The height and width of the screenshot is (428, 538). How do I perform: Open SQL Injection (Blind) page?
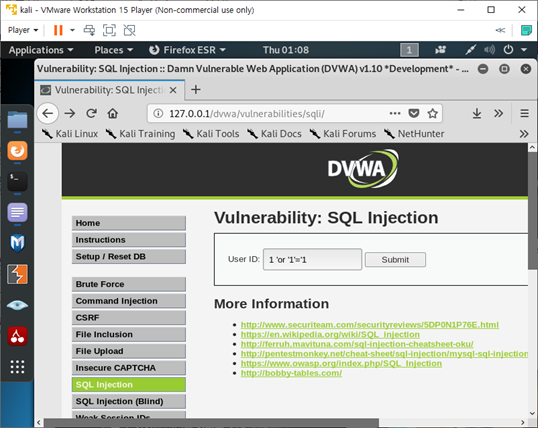tap(129, 401)
